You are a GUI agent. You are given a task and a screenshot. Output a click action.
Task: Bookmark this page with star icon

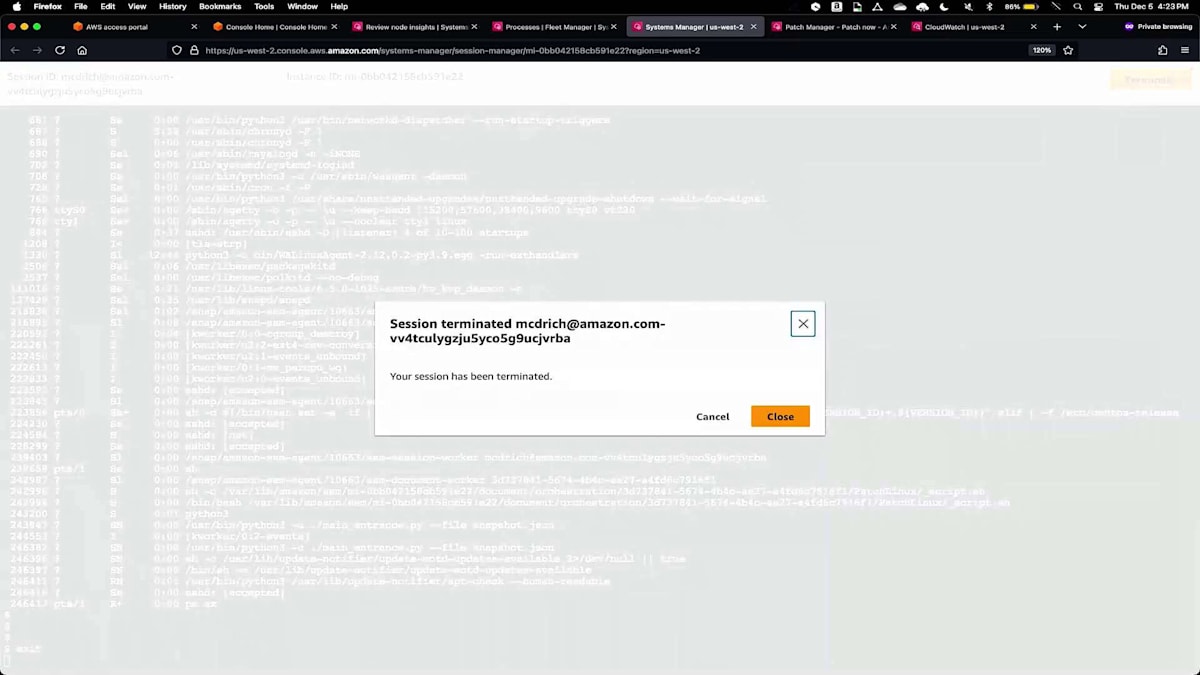(1068, 50)
